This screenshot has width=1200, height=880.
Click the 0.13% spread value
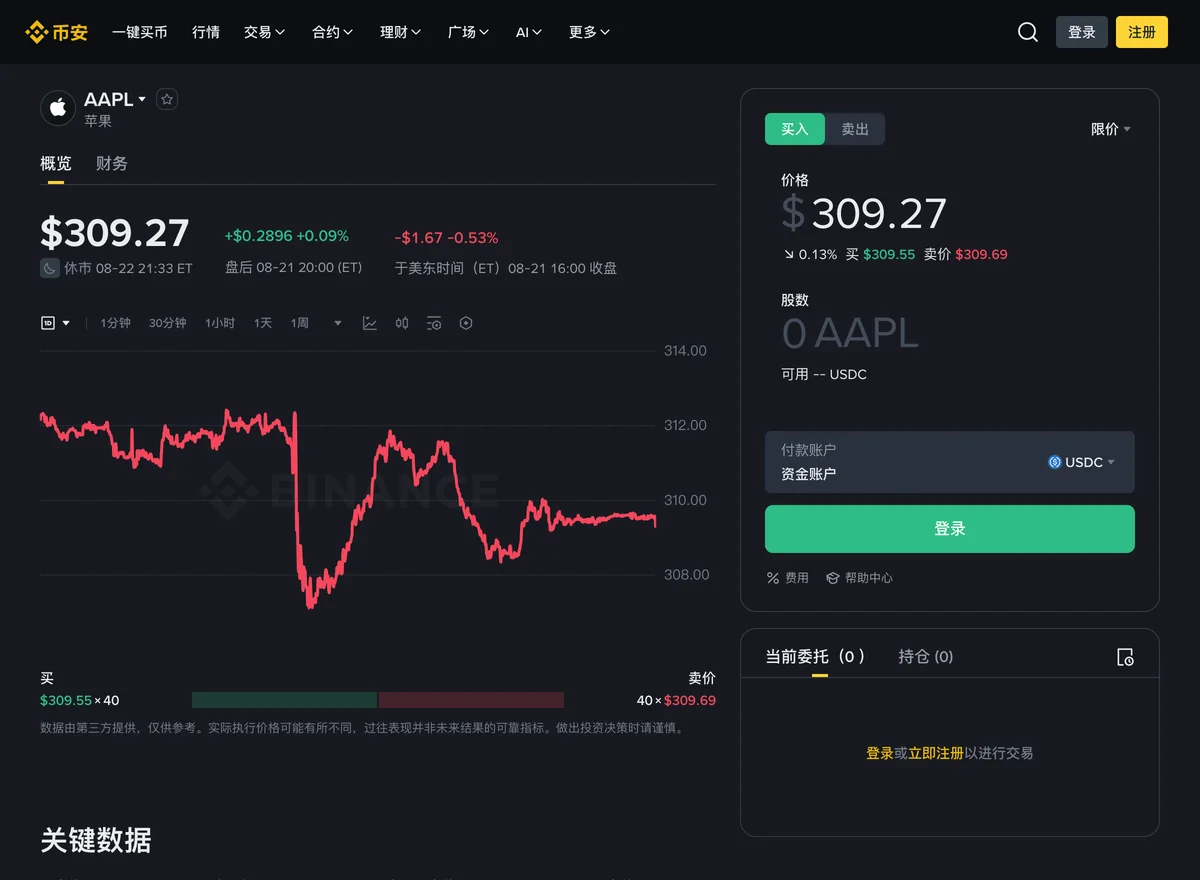click(818, 255)
